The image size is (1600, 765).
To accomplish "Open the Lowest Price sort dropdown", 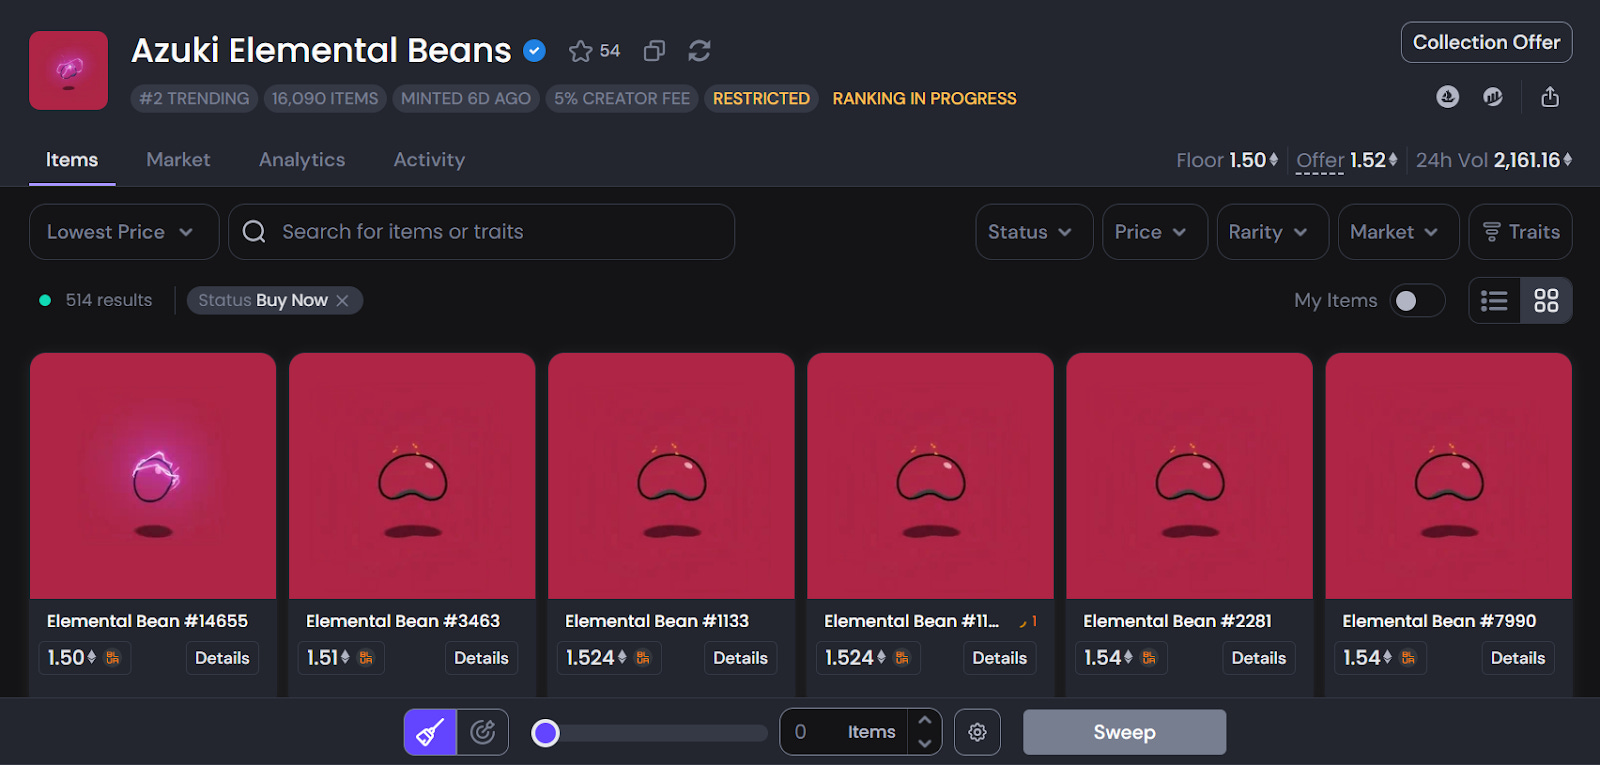I will [124, 232].
